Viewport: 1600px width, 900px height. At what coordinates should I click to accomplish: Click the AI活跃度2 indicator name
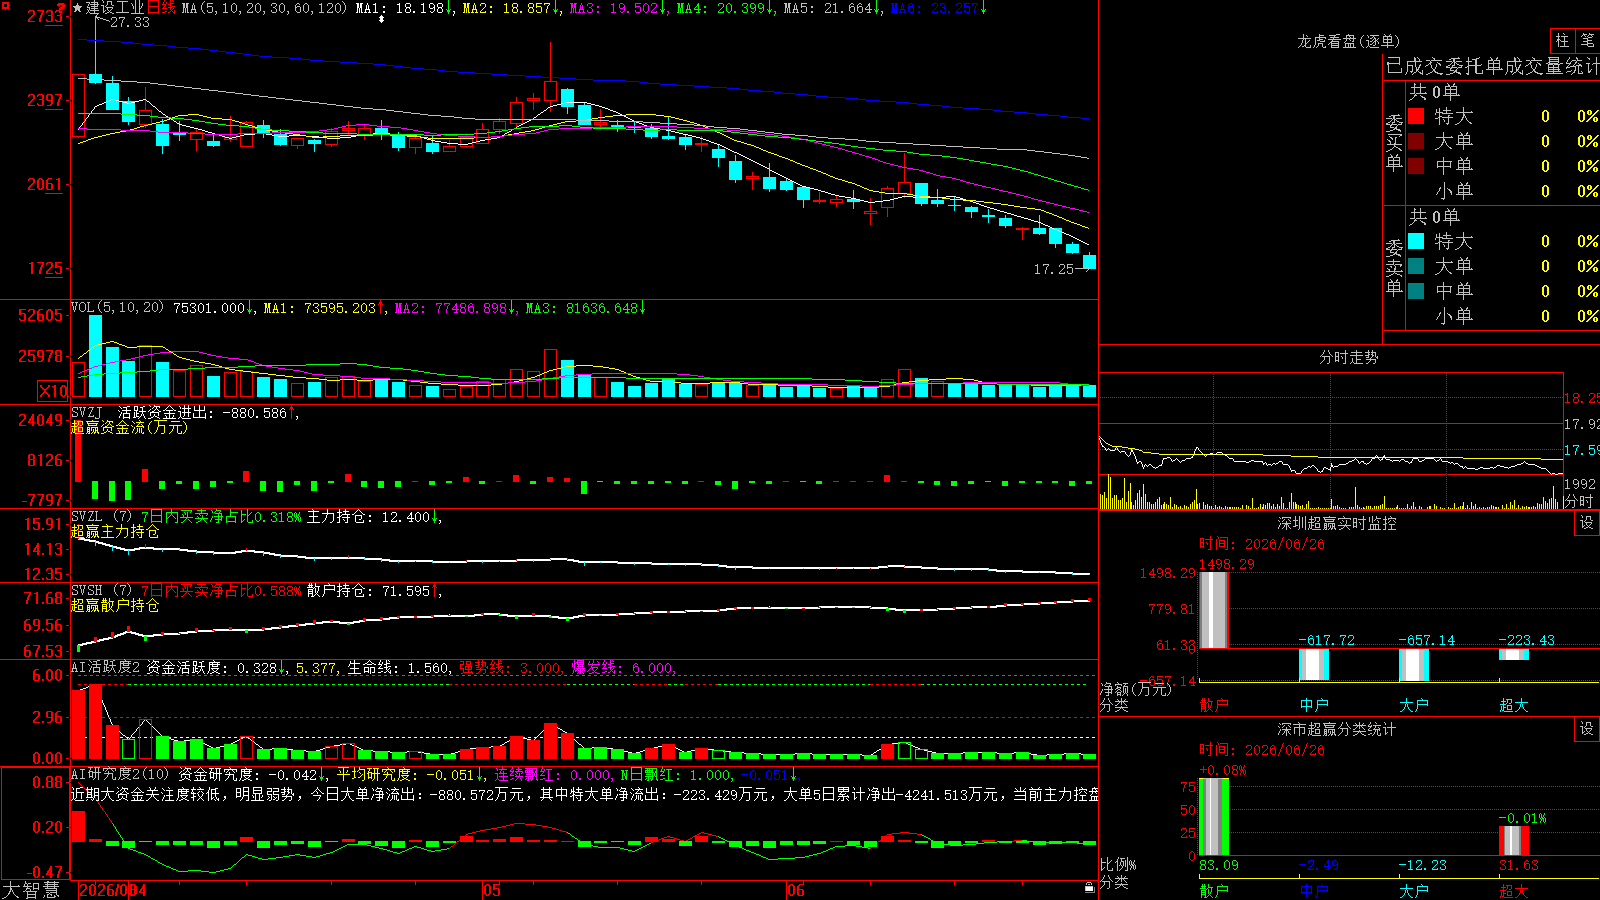click(105, 667)
